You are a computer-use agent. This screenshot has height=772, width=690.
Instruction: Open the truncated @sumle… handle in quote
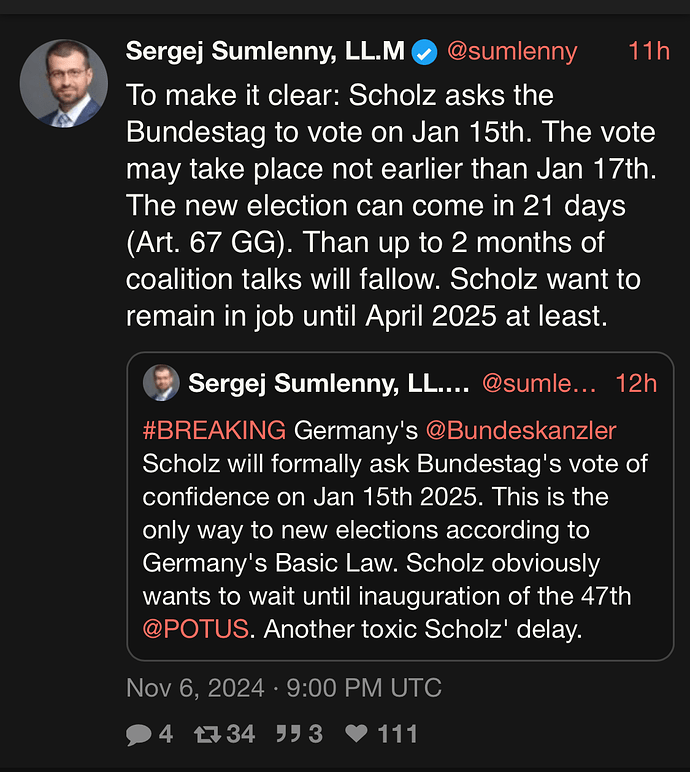[539, 383]
